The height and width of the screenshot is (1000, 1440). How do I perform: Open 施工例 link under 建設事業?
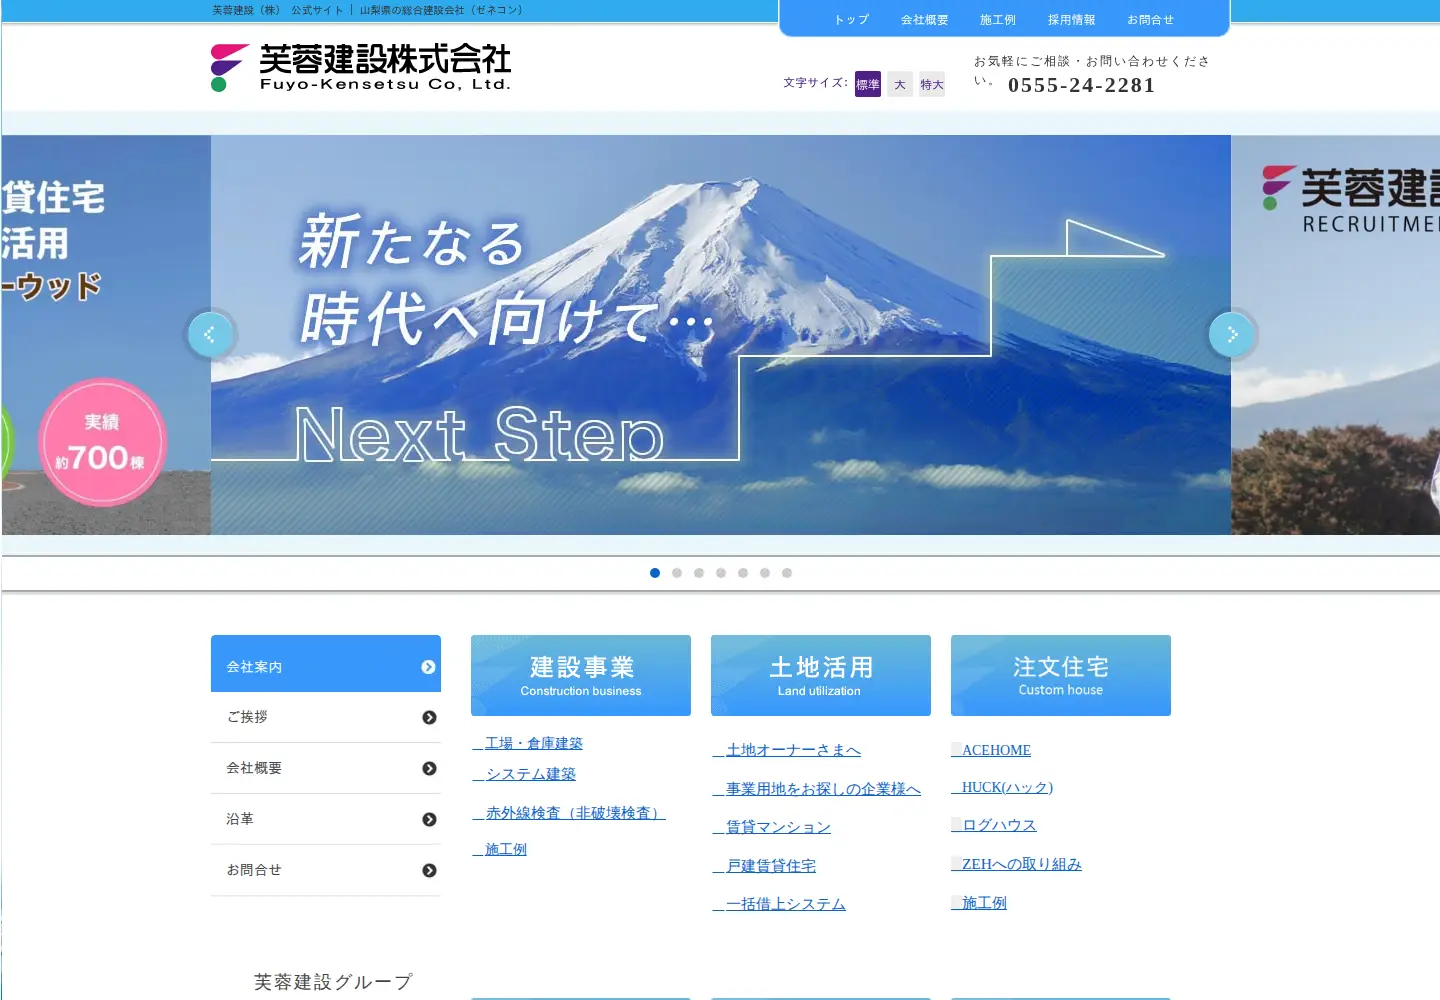[499, 849]
